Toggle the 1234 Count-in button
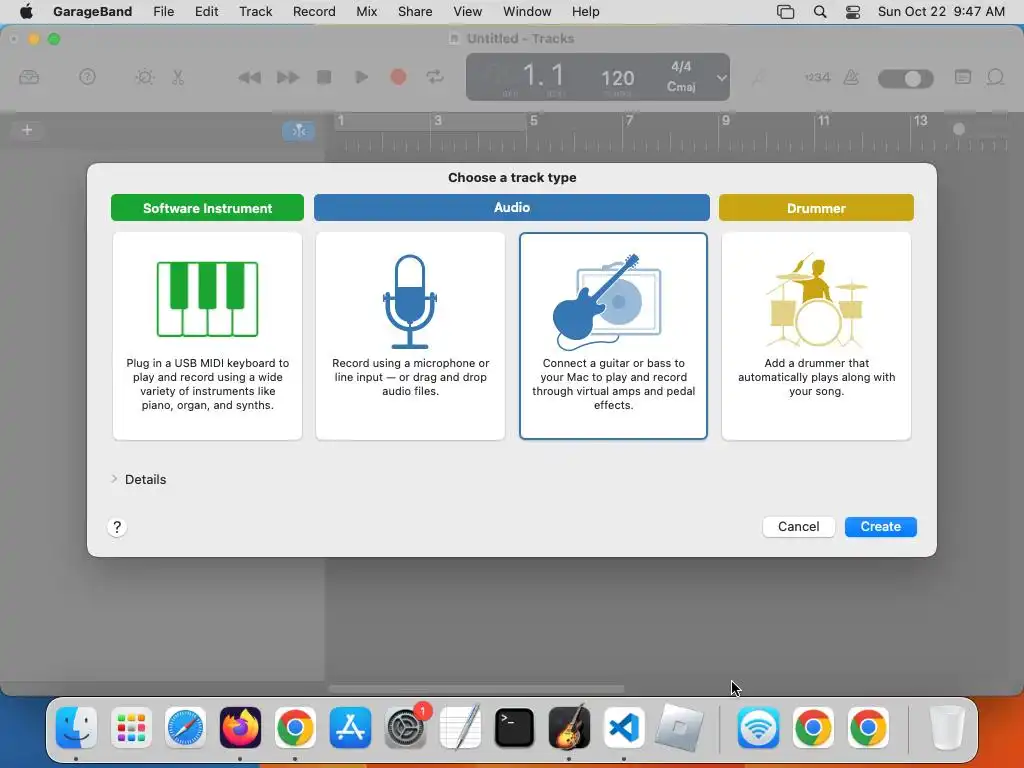This screenshot has height=768, width=1024. point(817,77)
